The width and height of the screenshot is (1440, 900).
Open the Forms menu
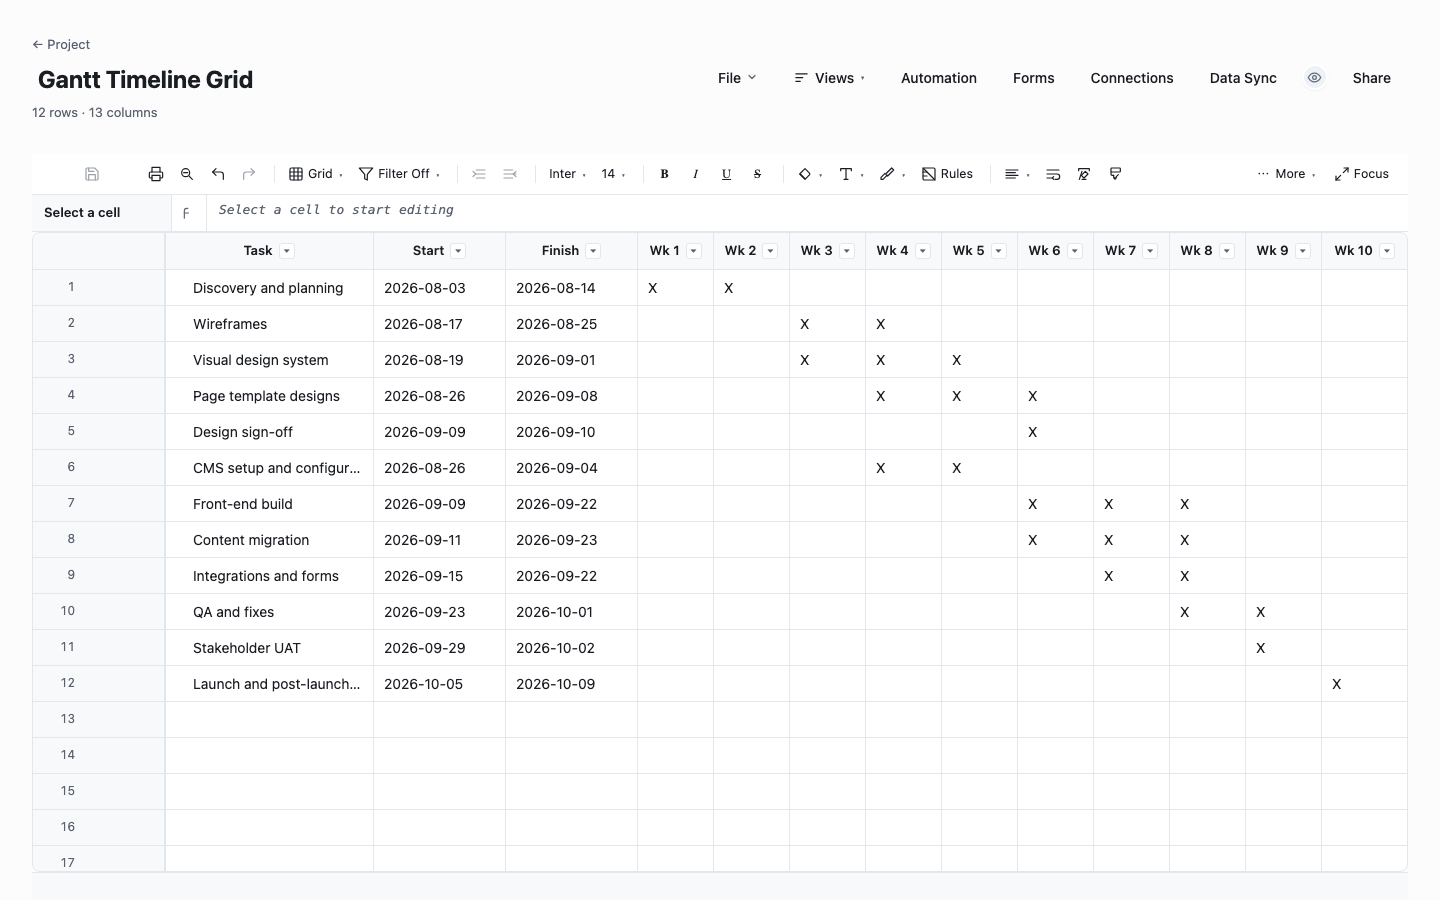(x=1034, y=78)
